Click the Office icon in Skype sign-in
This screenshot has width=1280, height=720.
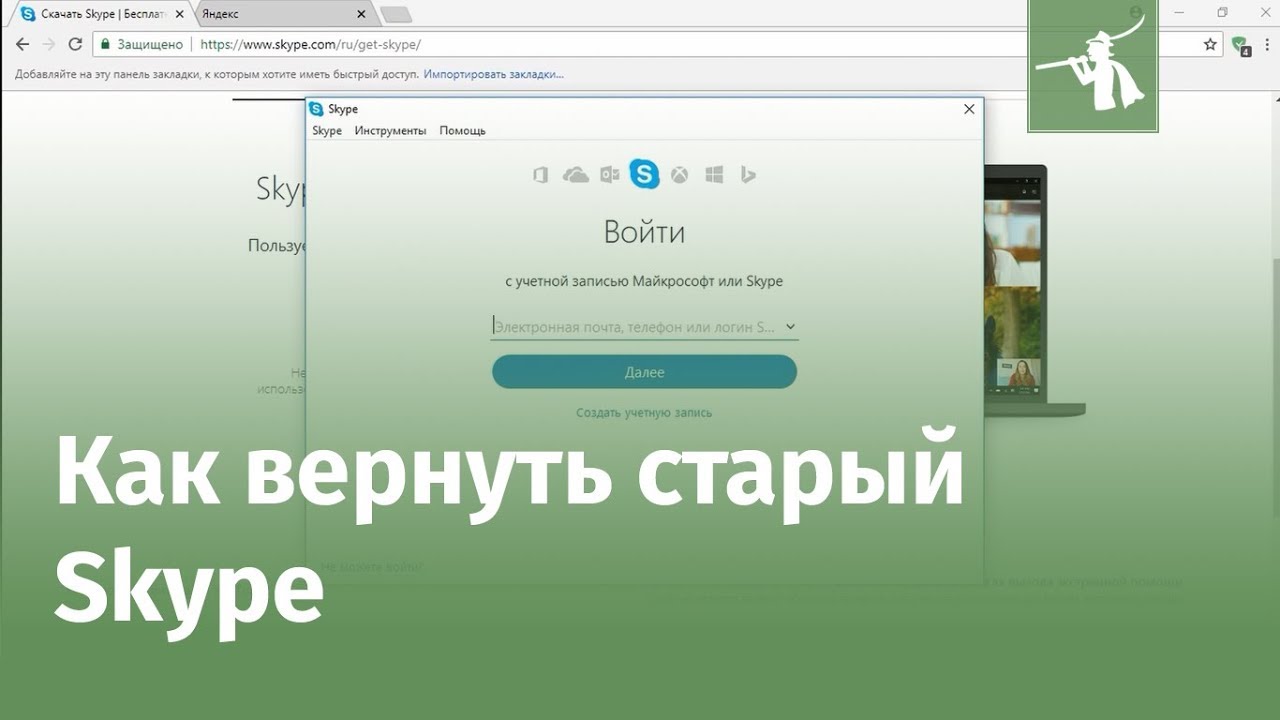tap(541, 175)
